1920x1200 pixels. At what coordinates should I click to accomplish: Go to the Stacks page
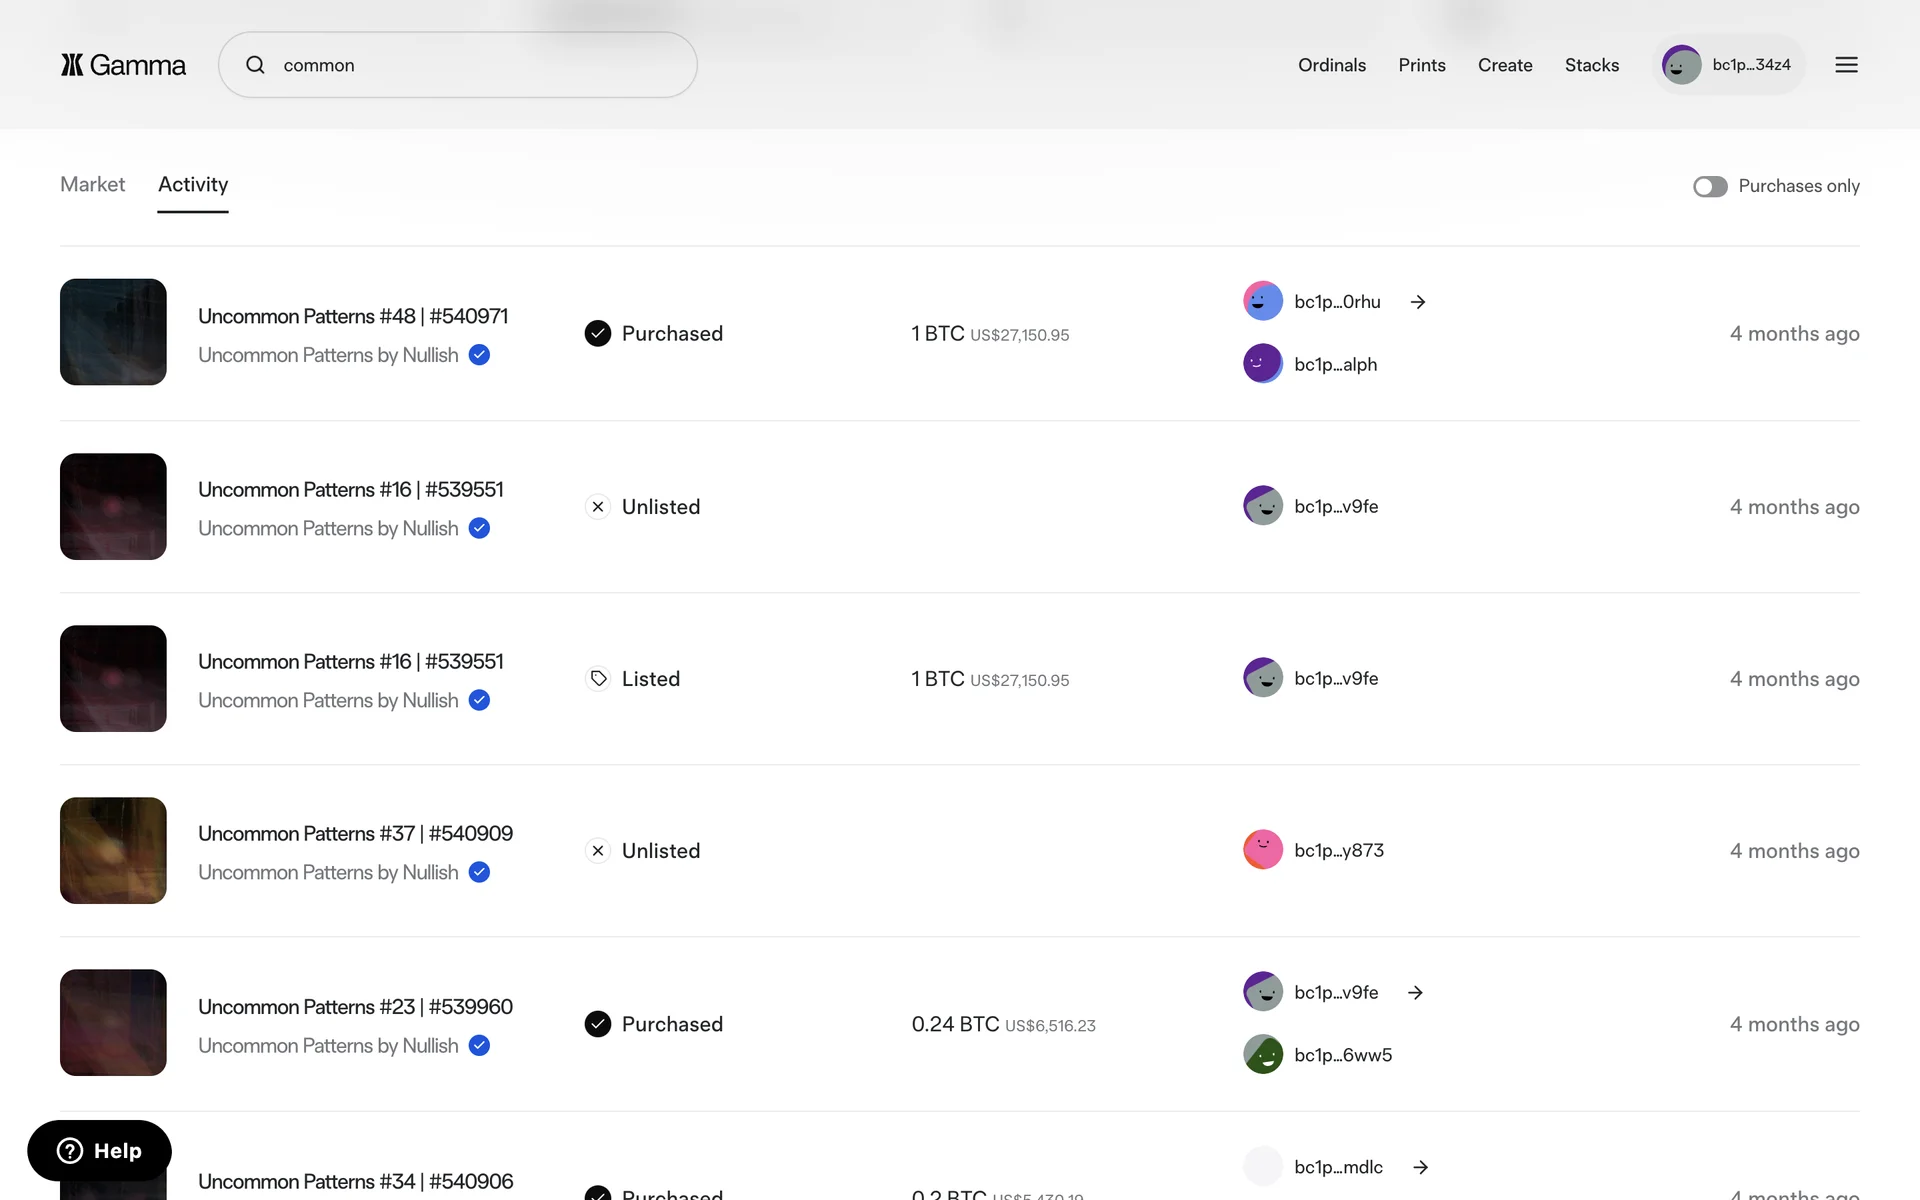pyautogui.click(x=1591, y=65)
